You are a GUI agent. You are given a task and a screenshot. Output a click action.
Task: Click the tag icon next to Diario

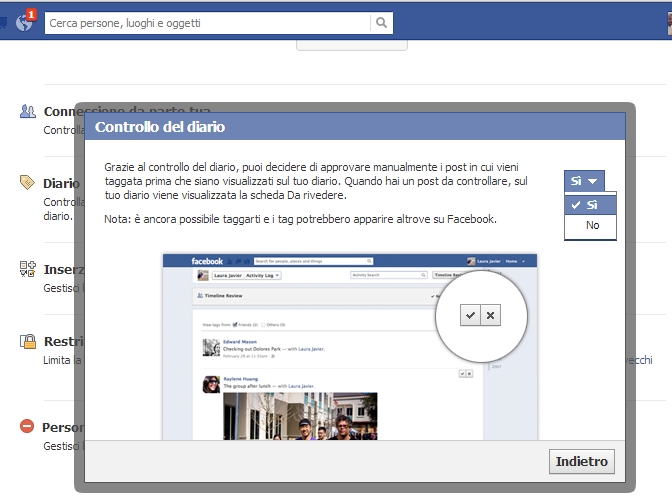click(28, 183)
